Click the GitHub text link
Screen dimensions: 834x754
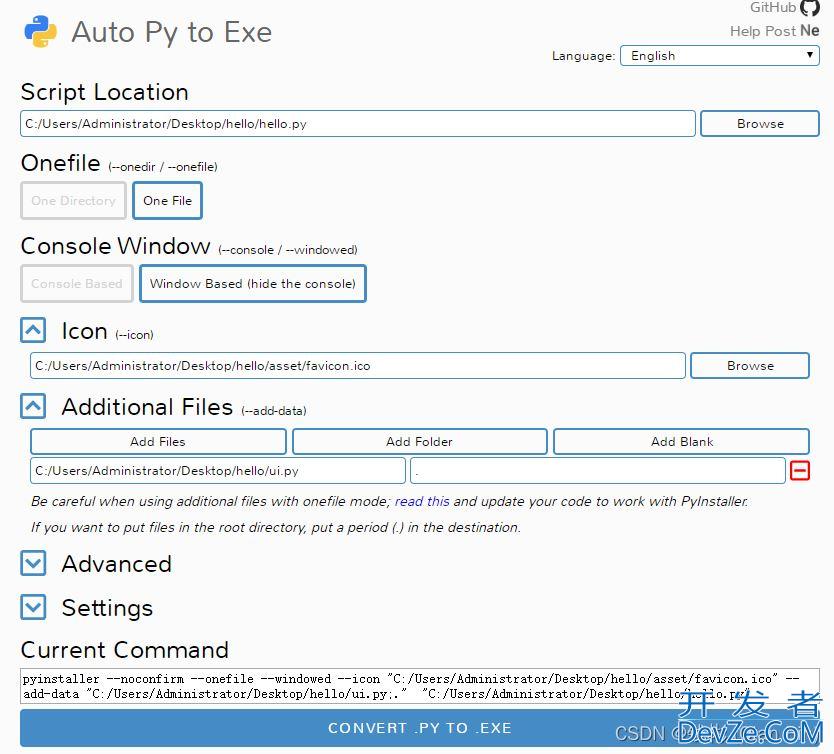(773, 7)
